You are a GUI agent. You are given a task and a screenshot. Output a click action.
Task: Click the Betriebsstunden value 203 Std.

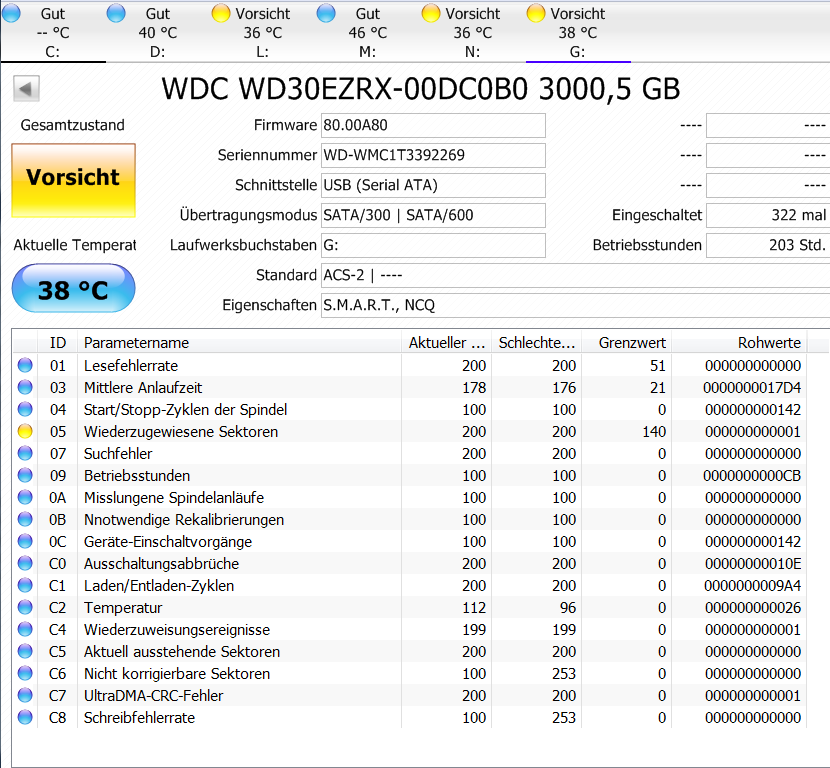coord(768,246)
